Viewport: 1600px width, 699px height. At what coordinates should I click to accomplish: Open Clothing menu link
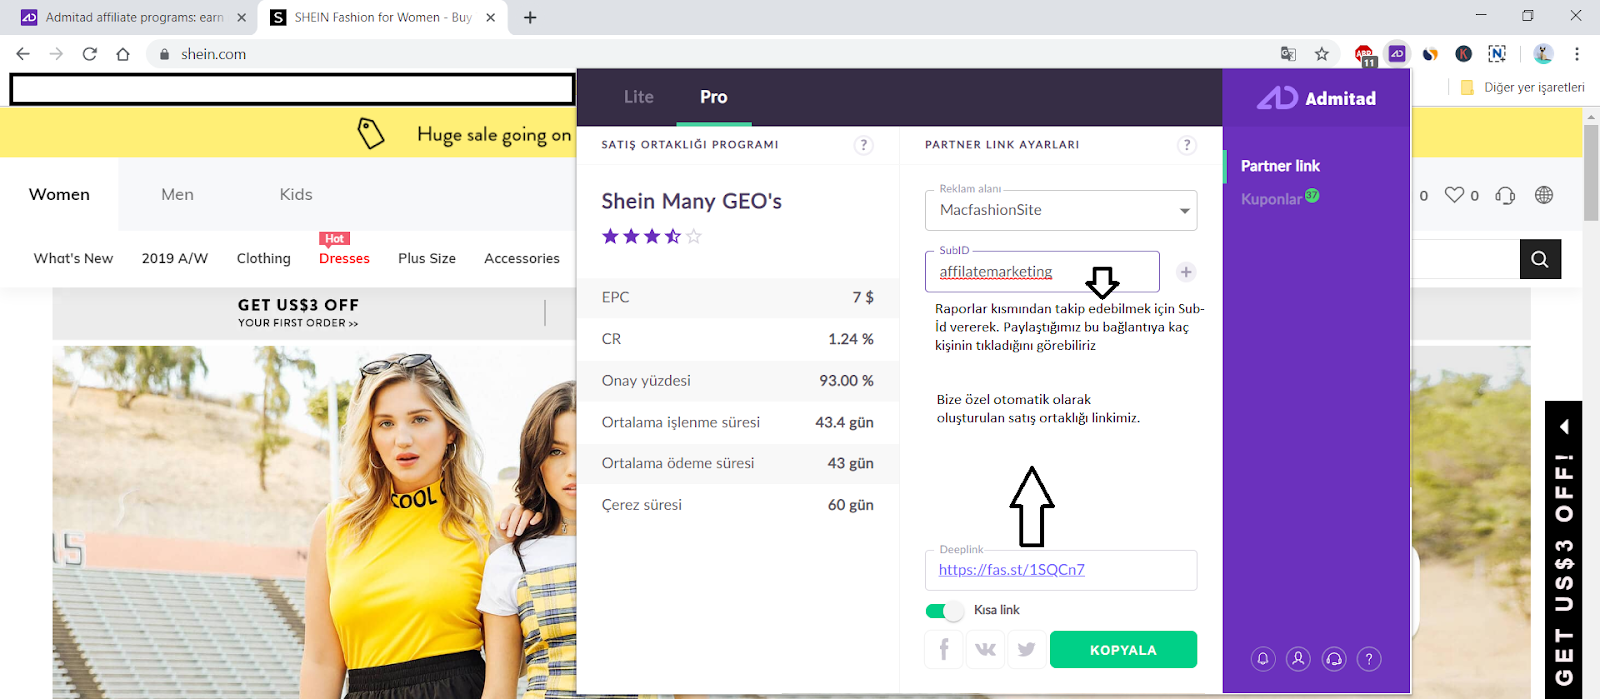[264, 258]
